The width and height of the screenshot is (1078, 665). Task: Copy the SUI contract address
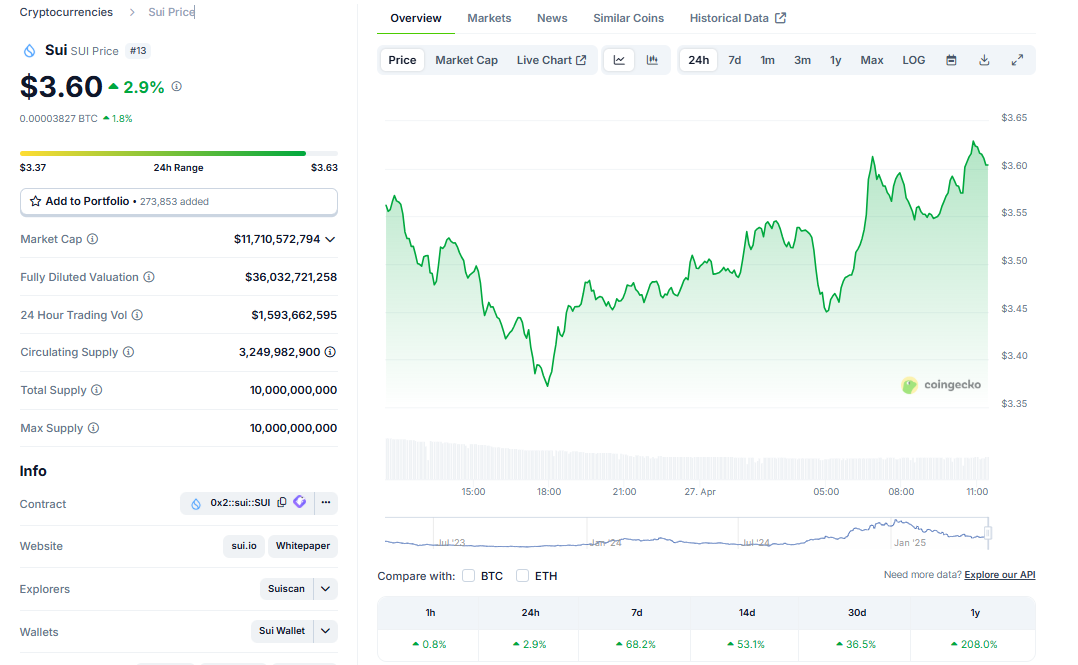[282, 503]
